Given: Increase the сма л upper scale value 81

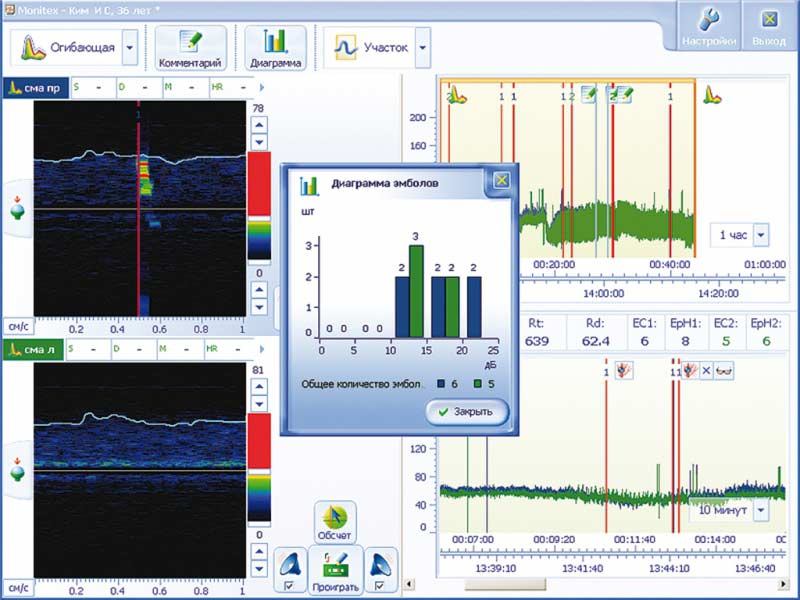Looking at the screenshot, I should point(259,386).
